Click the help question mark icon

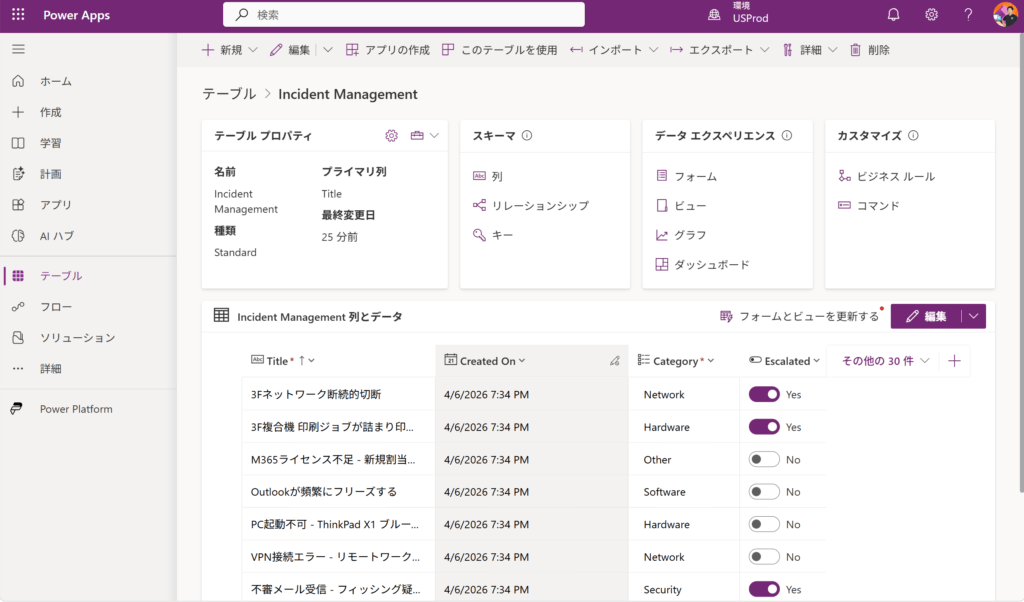click(x=968, y=15)
